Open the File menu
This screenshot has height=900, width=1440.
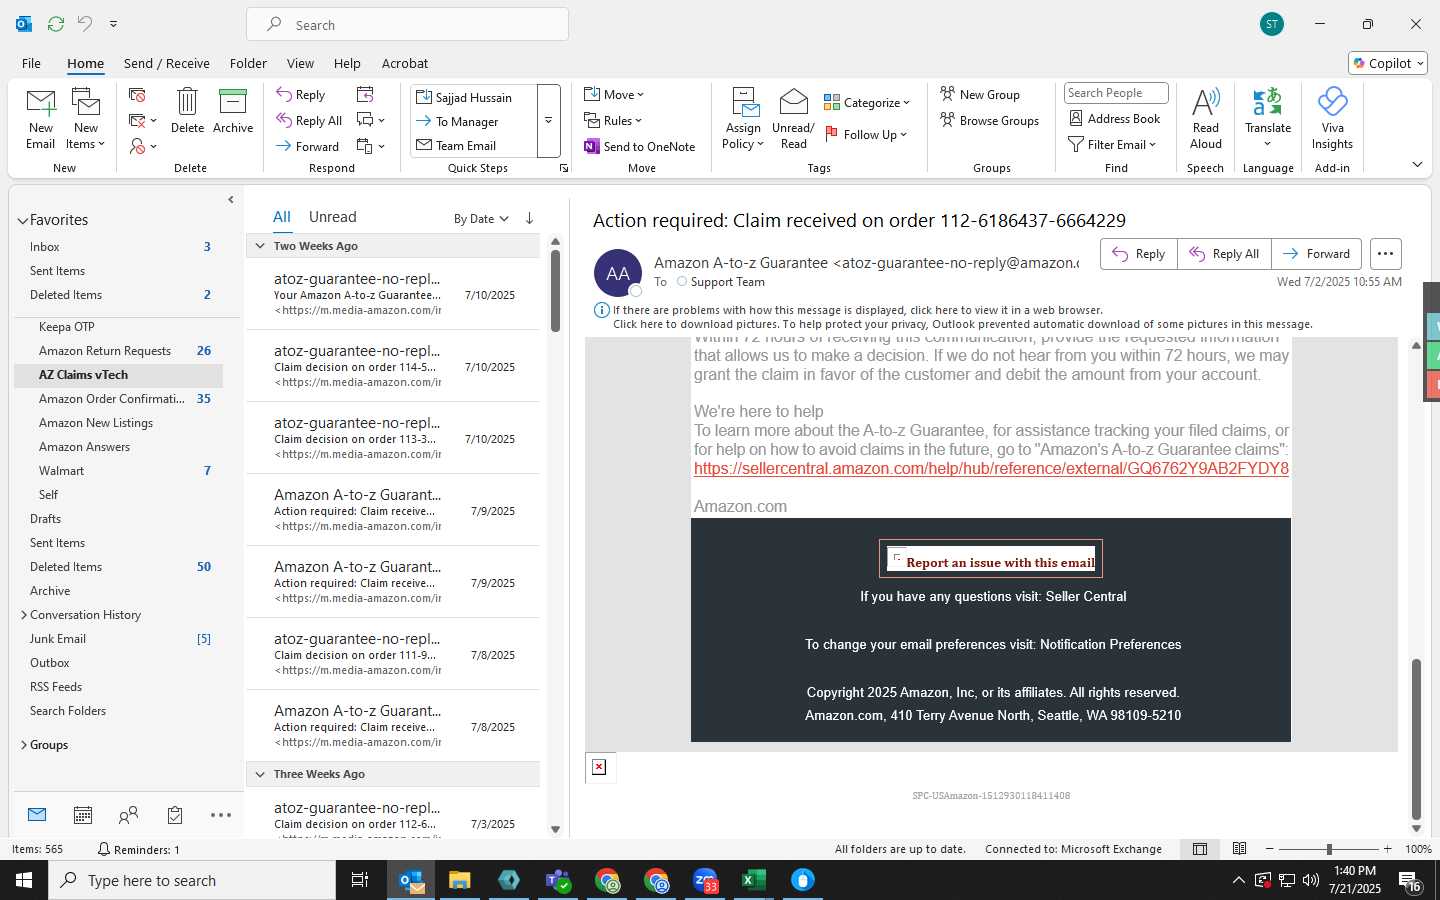(x=31, y=63)
